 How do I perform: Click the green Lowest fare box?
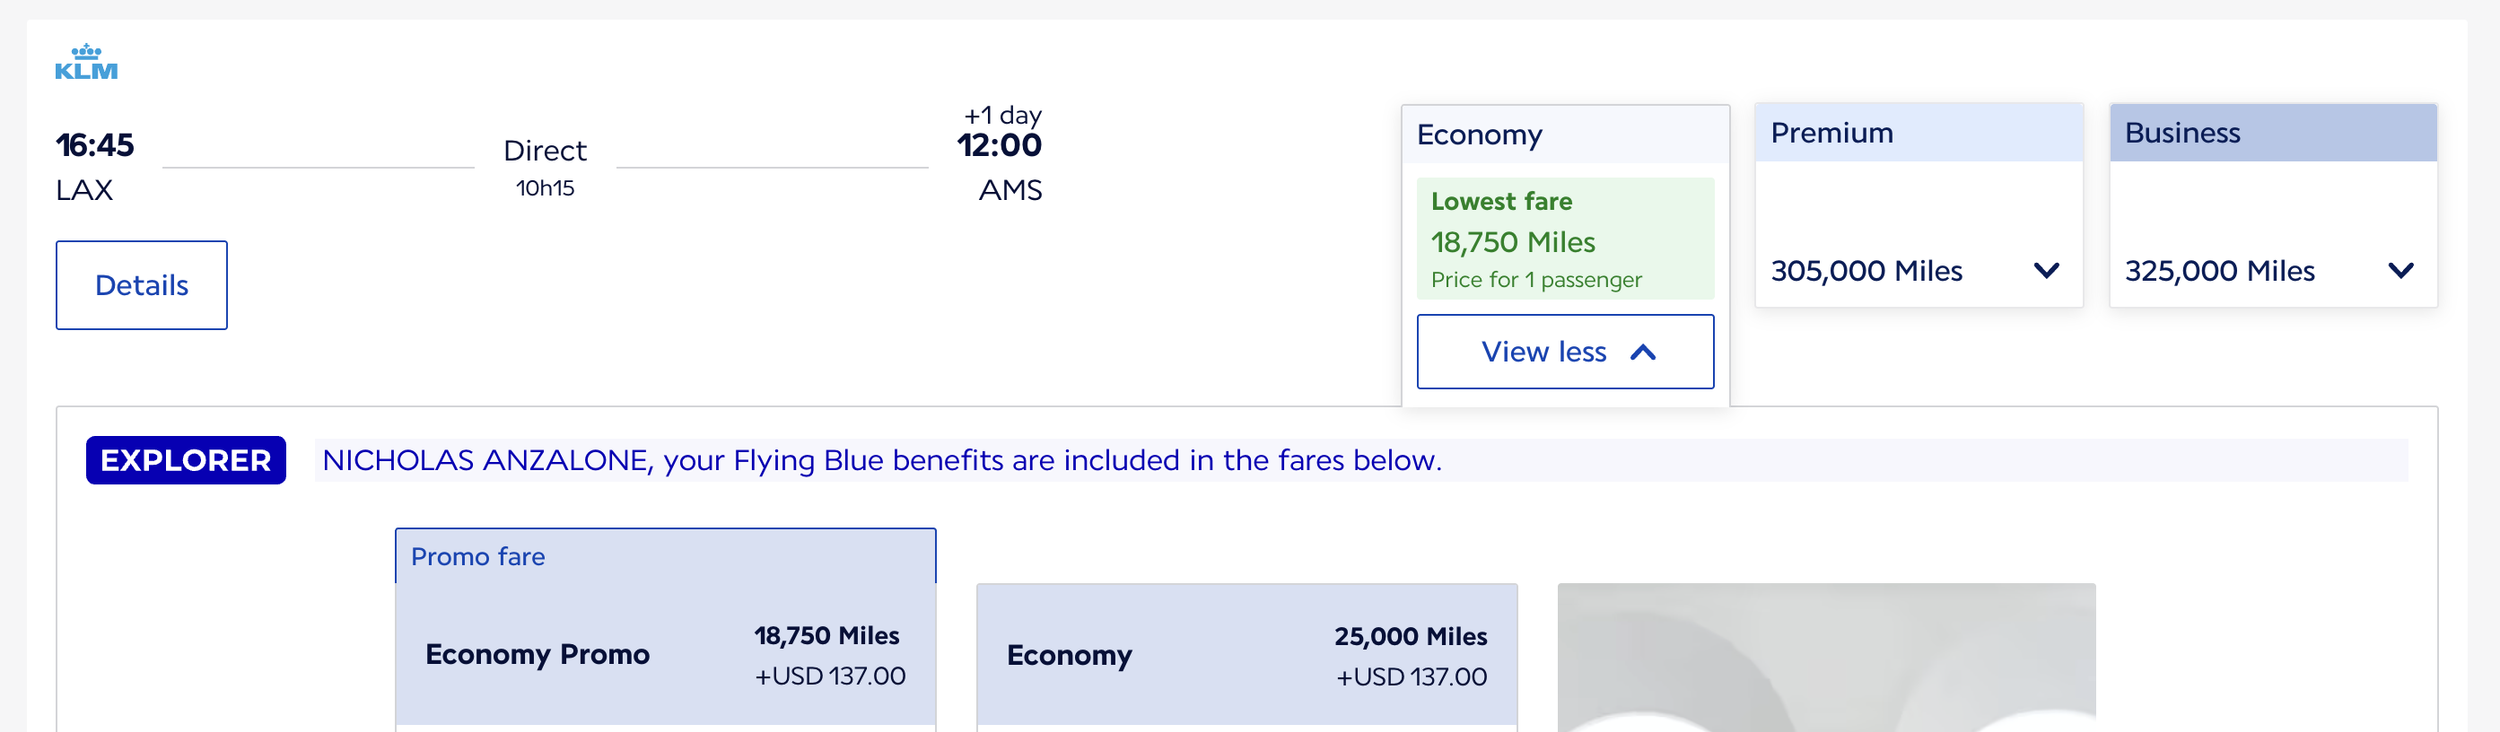click(1564, 239)
